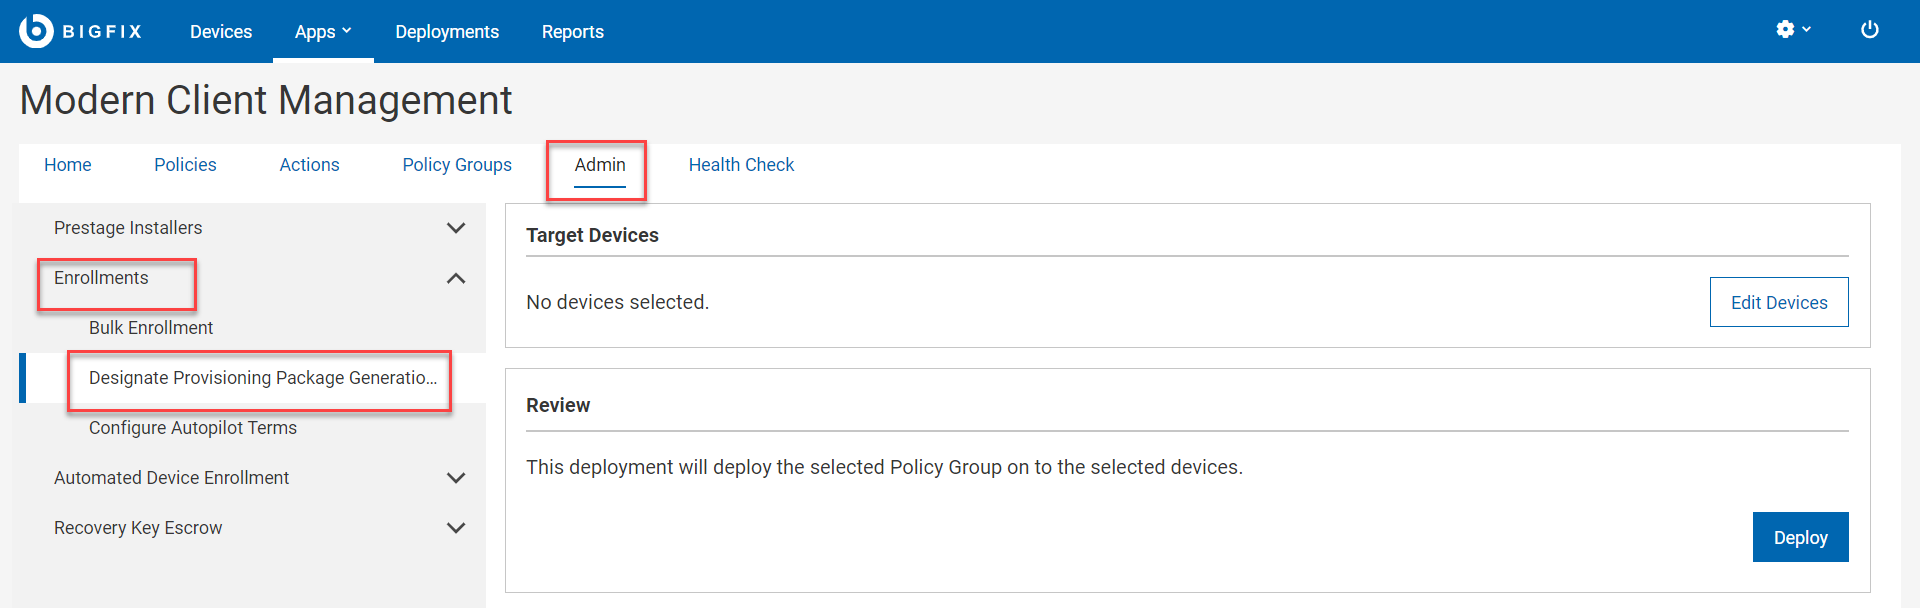Screen dimensions: 1920x608
Task: Switch to the Home tab
Action: pyautogui.click(x=67, y=164)
